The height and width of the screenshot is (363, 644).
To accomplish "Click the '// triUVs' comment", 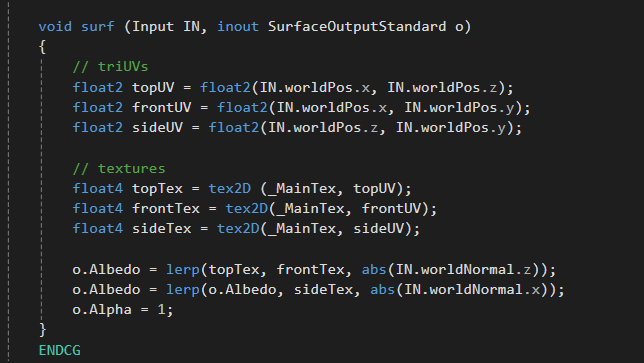I will [x=110, y=67].
